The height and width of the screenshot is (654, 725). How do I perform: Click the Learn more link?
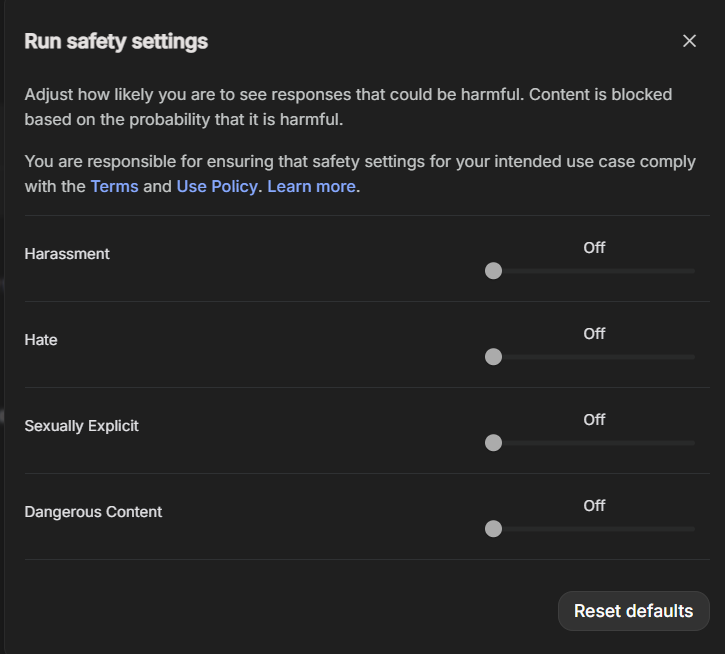pos(311,186)
